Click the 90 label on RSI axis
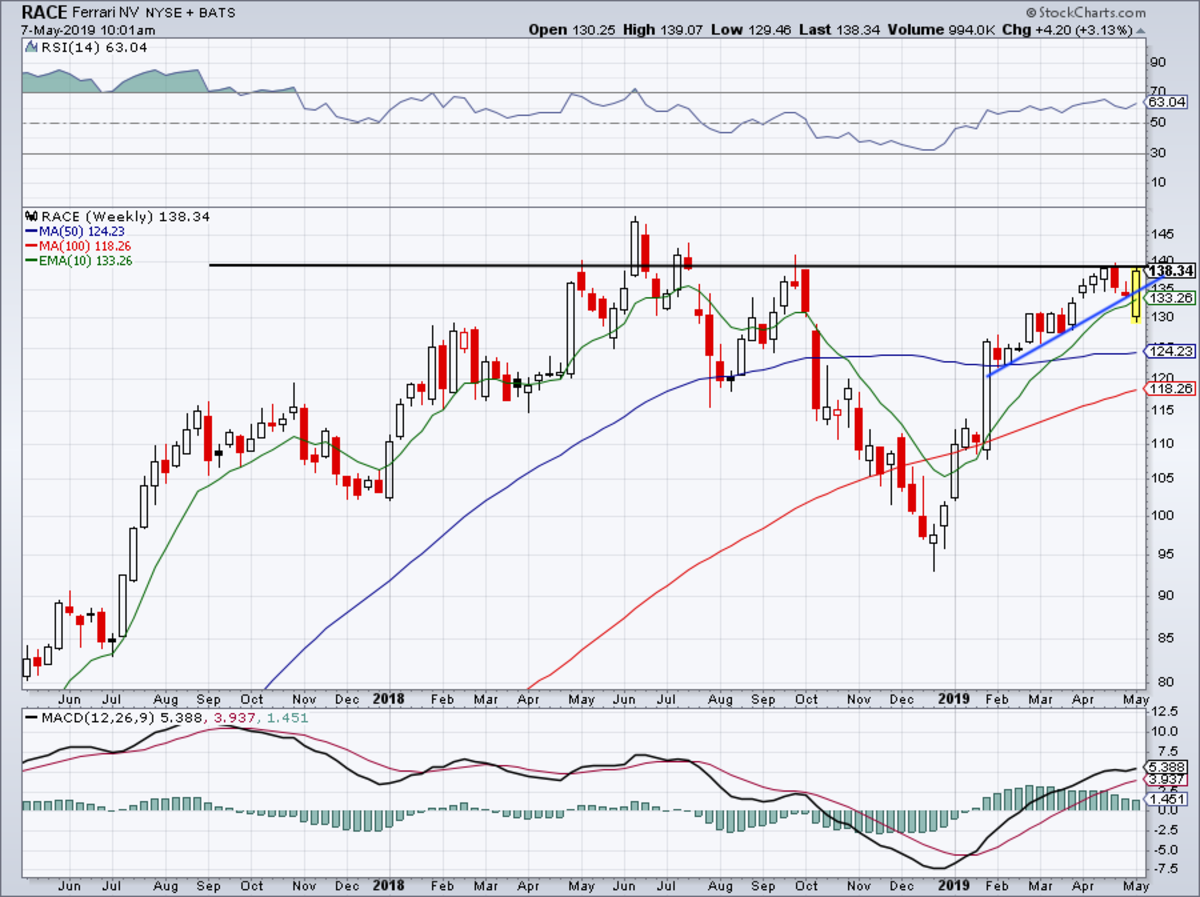The height and width of the screenshot is (897, 1200). (x=1158, y=62)
